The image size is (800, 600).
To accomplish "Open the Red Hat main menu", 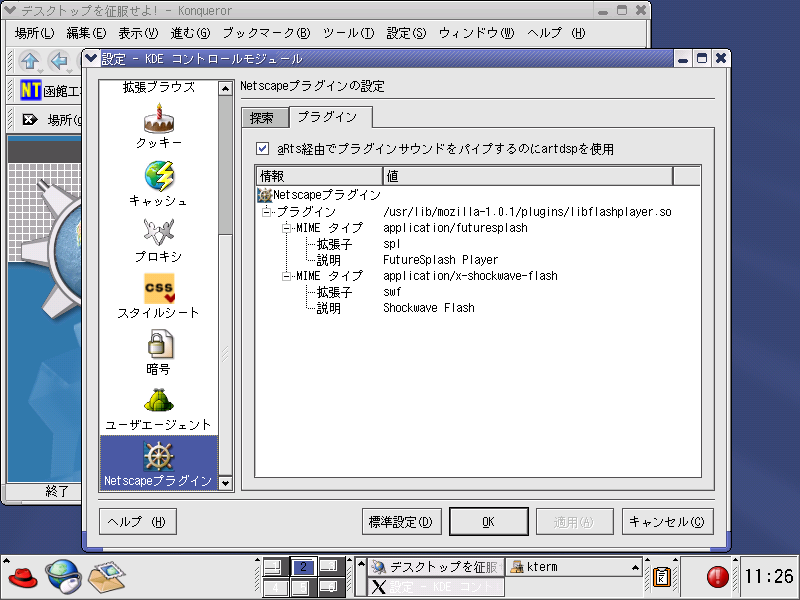I will click(22, 577).
